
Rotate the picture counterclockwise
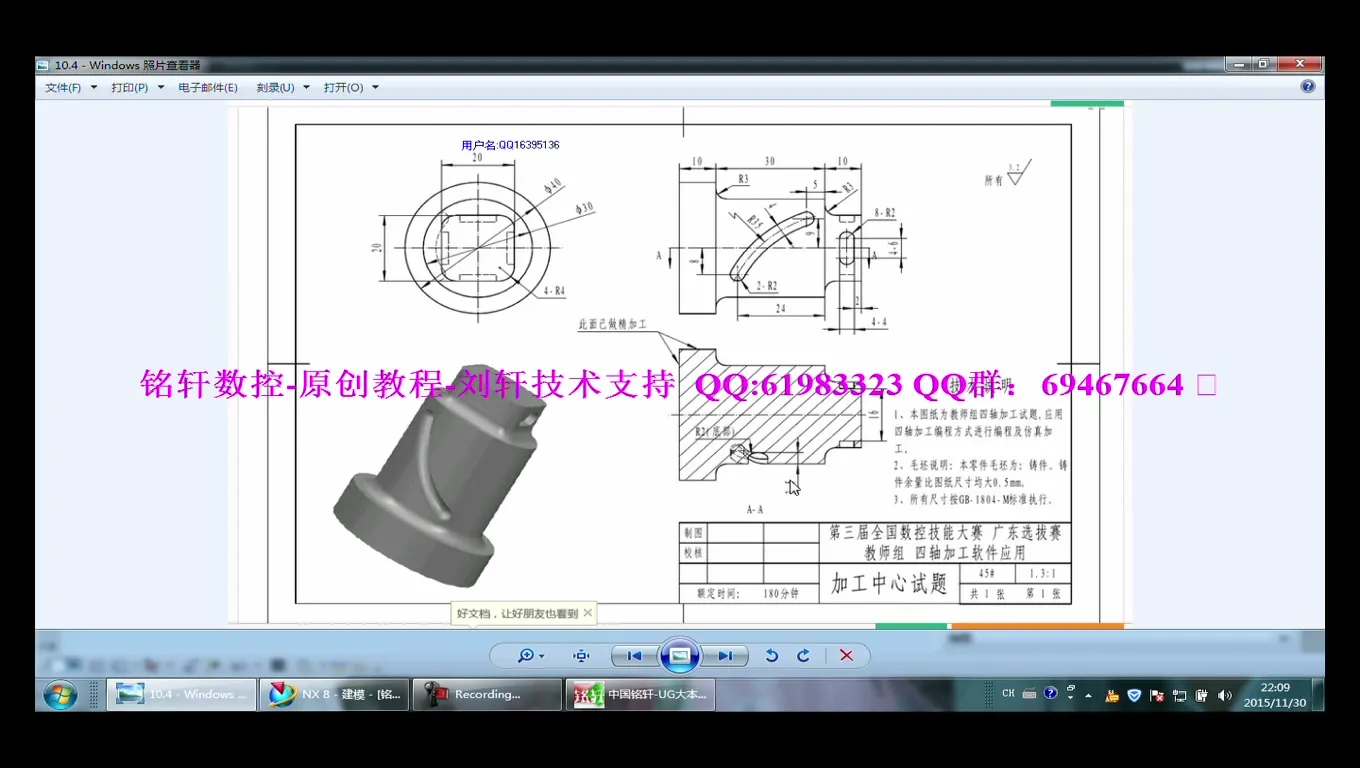pyautogui.click(x=771, y=655)
